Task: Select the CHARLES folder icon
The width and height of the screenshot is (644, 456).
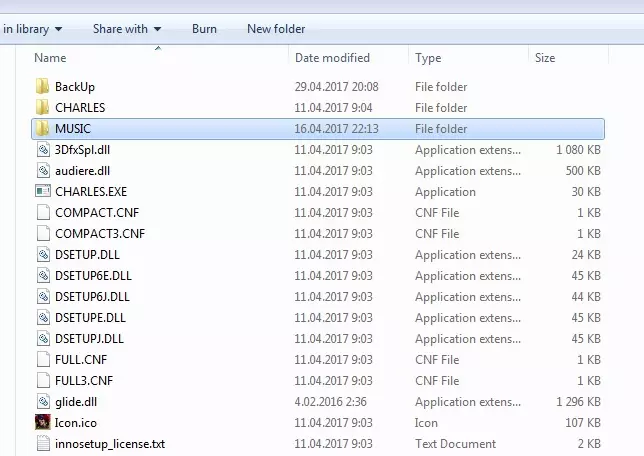Action: (42, 108)
